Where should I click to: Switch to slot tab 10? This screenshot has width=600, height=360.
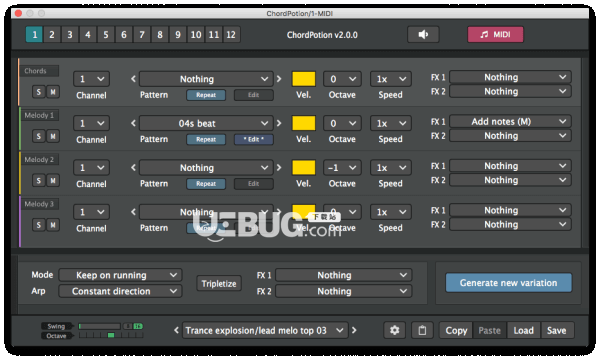(x=196, y=34)
